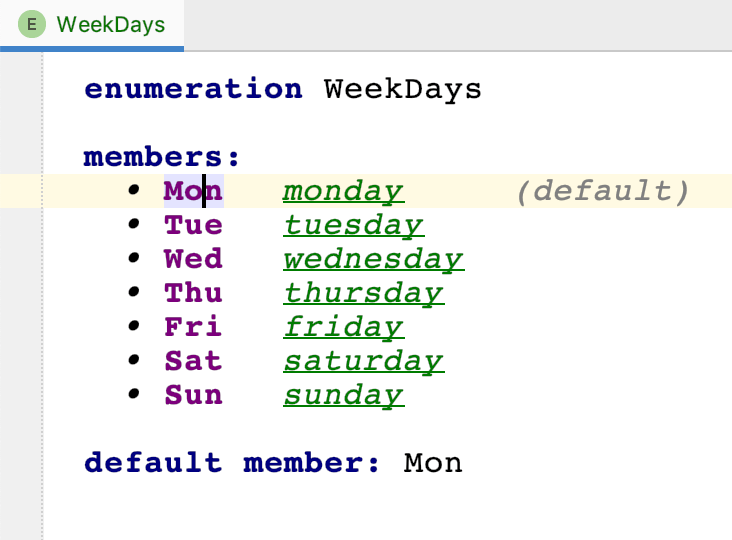Click the Tue member name

point(193,225)
